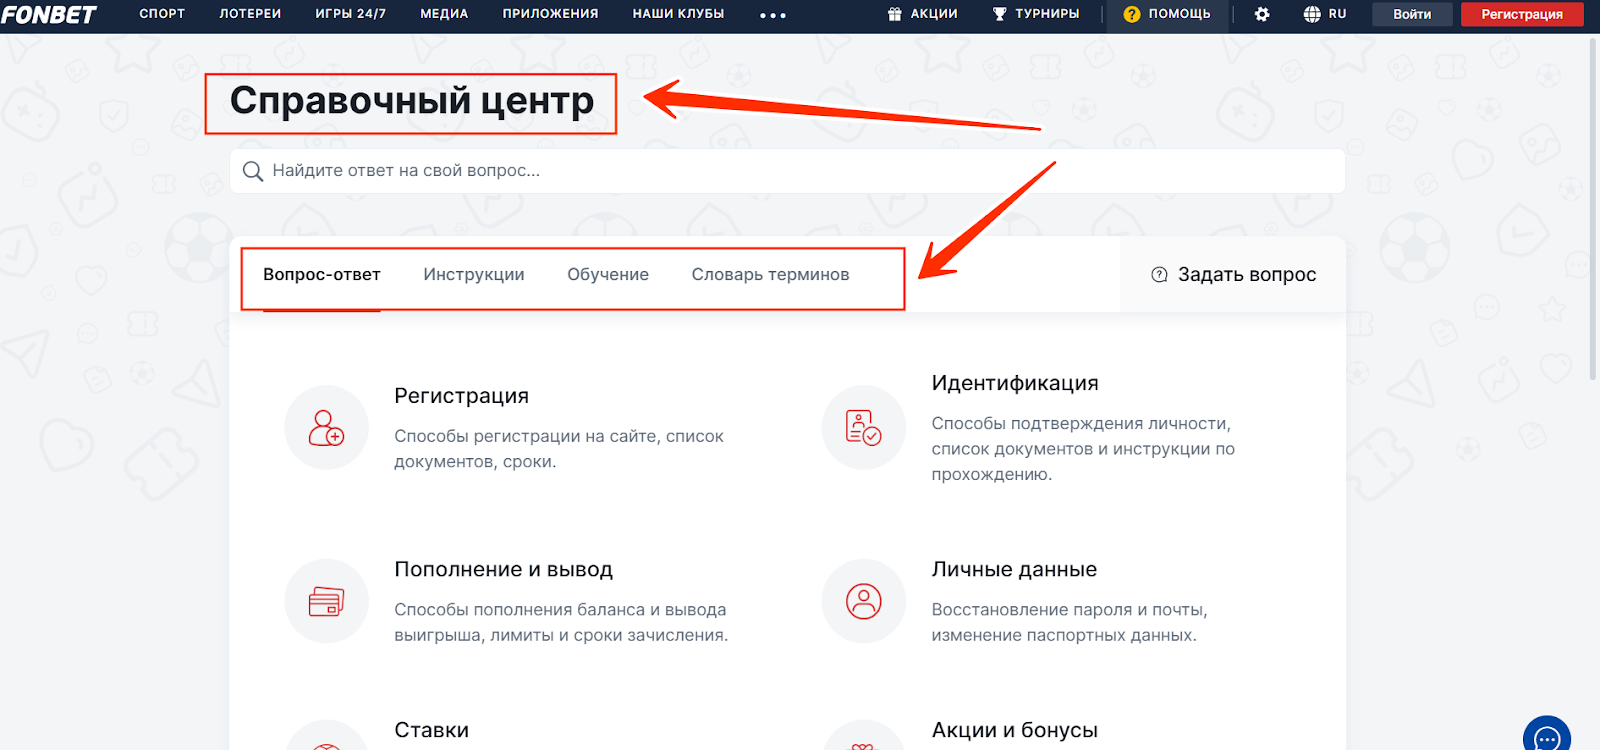The width and height of the screenshot is (1600, 750).
Task: Open settings gear icon in top bar
Action: (x=1262, y=14)
